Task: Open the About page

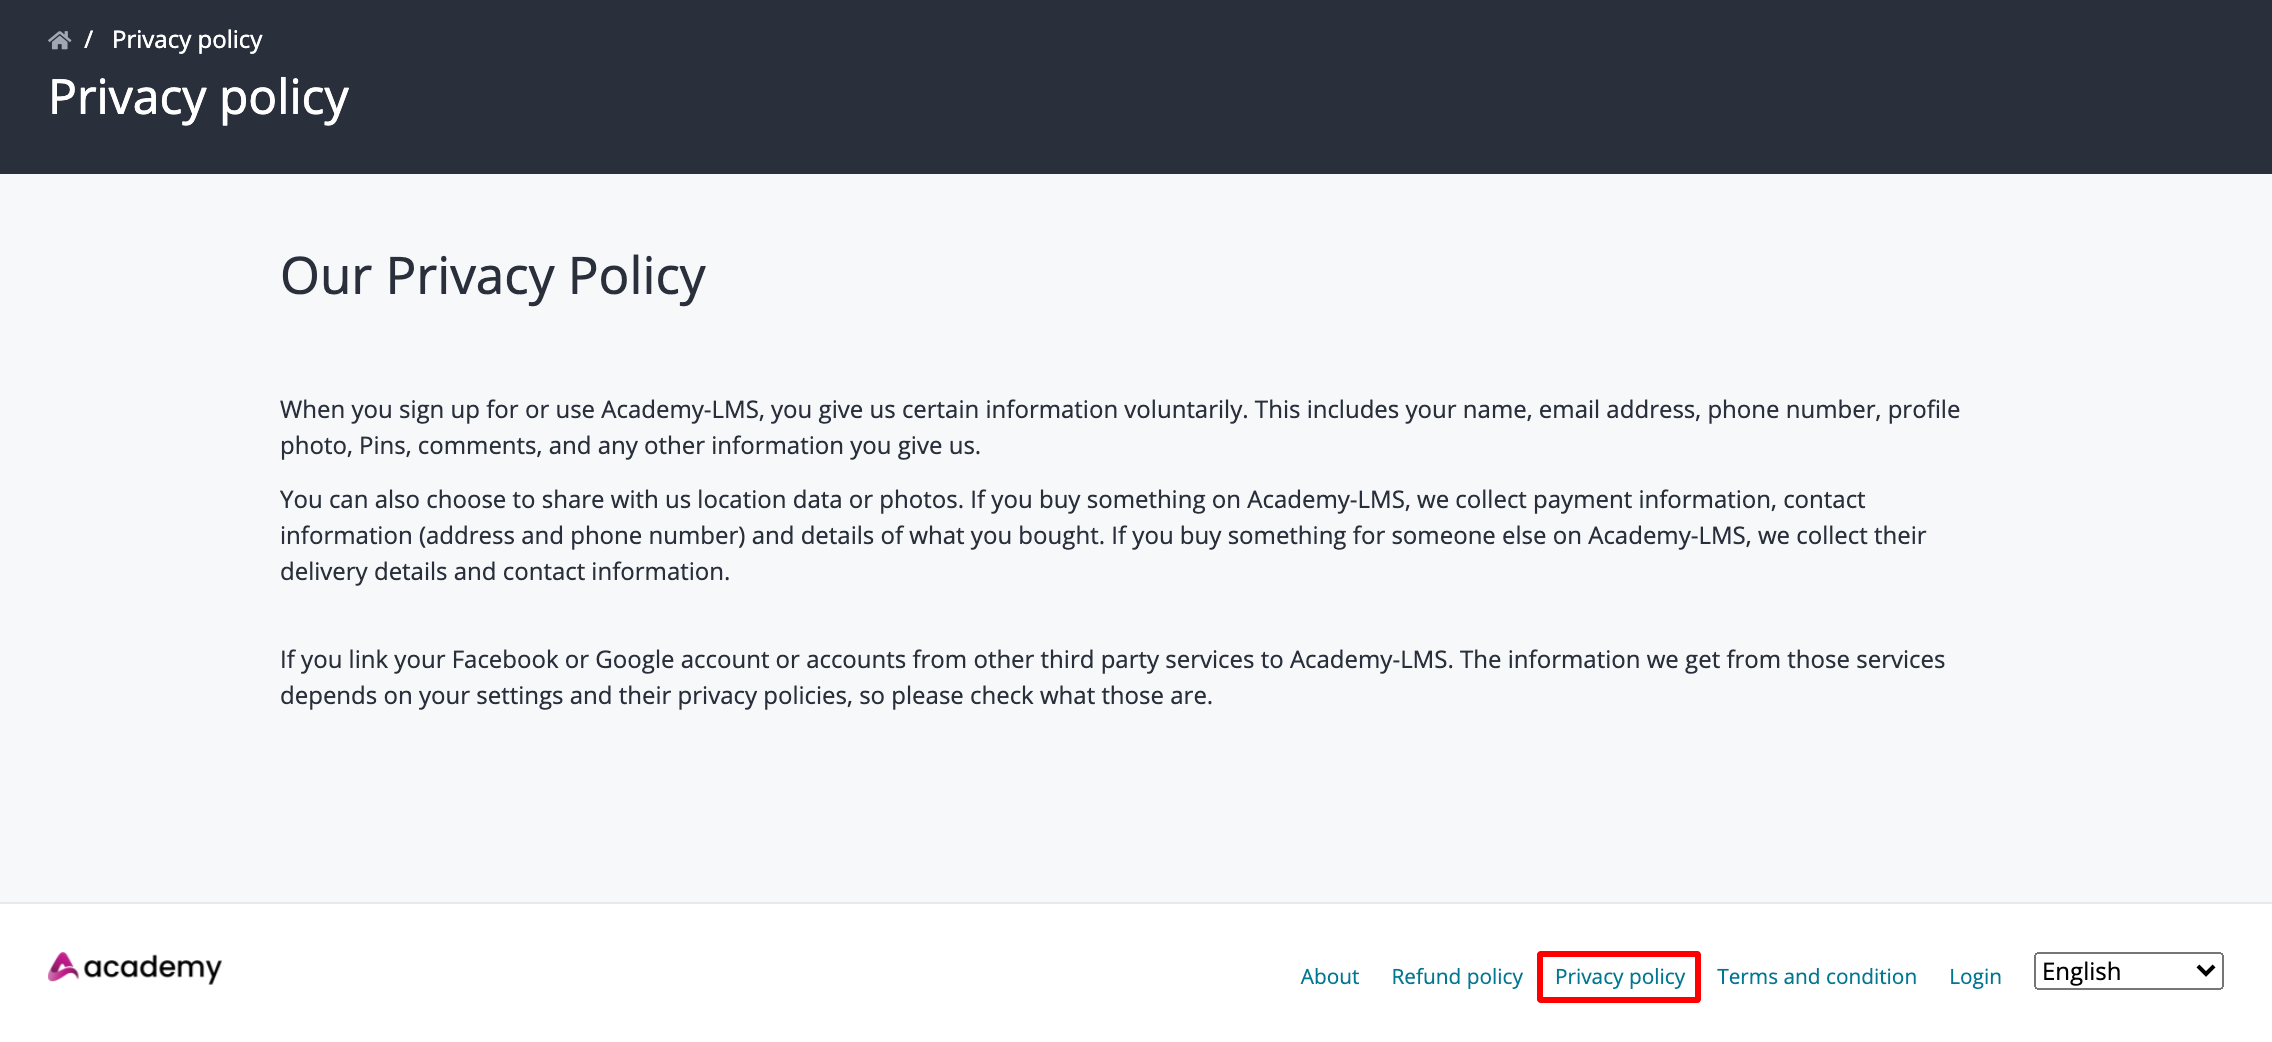Action: pyautogui.click(x=1330, y=976)
